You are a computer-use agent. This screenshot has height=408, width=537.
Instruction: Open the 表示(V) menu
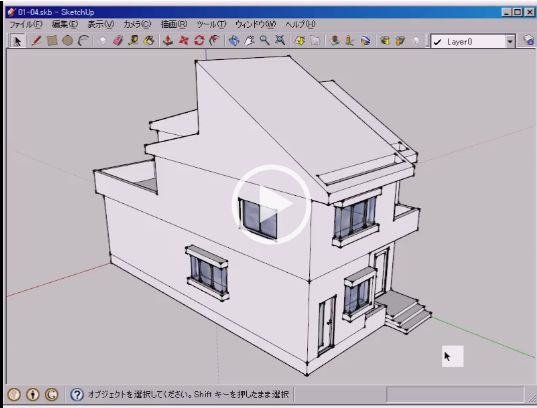101,24
